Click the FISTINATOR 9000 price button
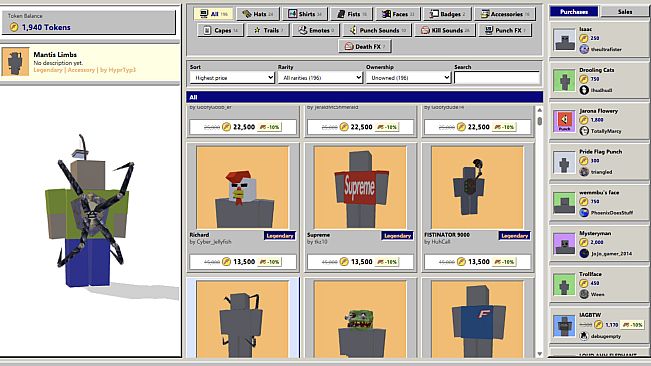This screenshot has width=651, height=366. click(477, 262)
